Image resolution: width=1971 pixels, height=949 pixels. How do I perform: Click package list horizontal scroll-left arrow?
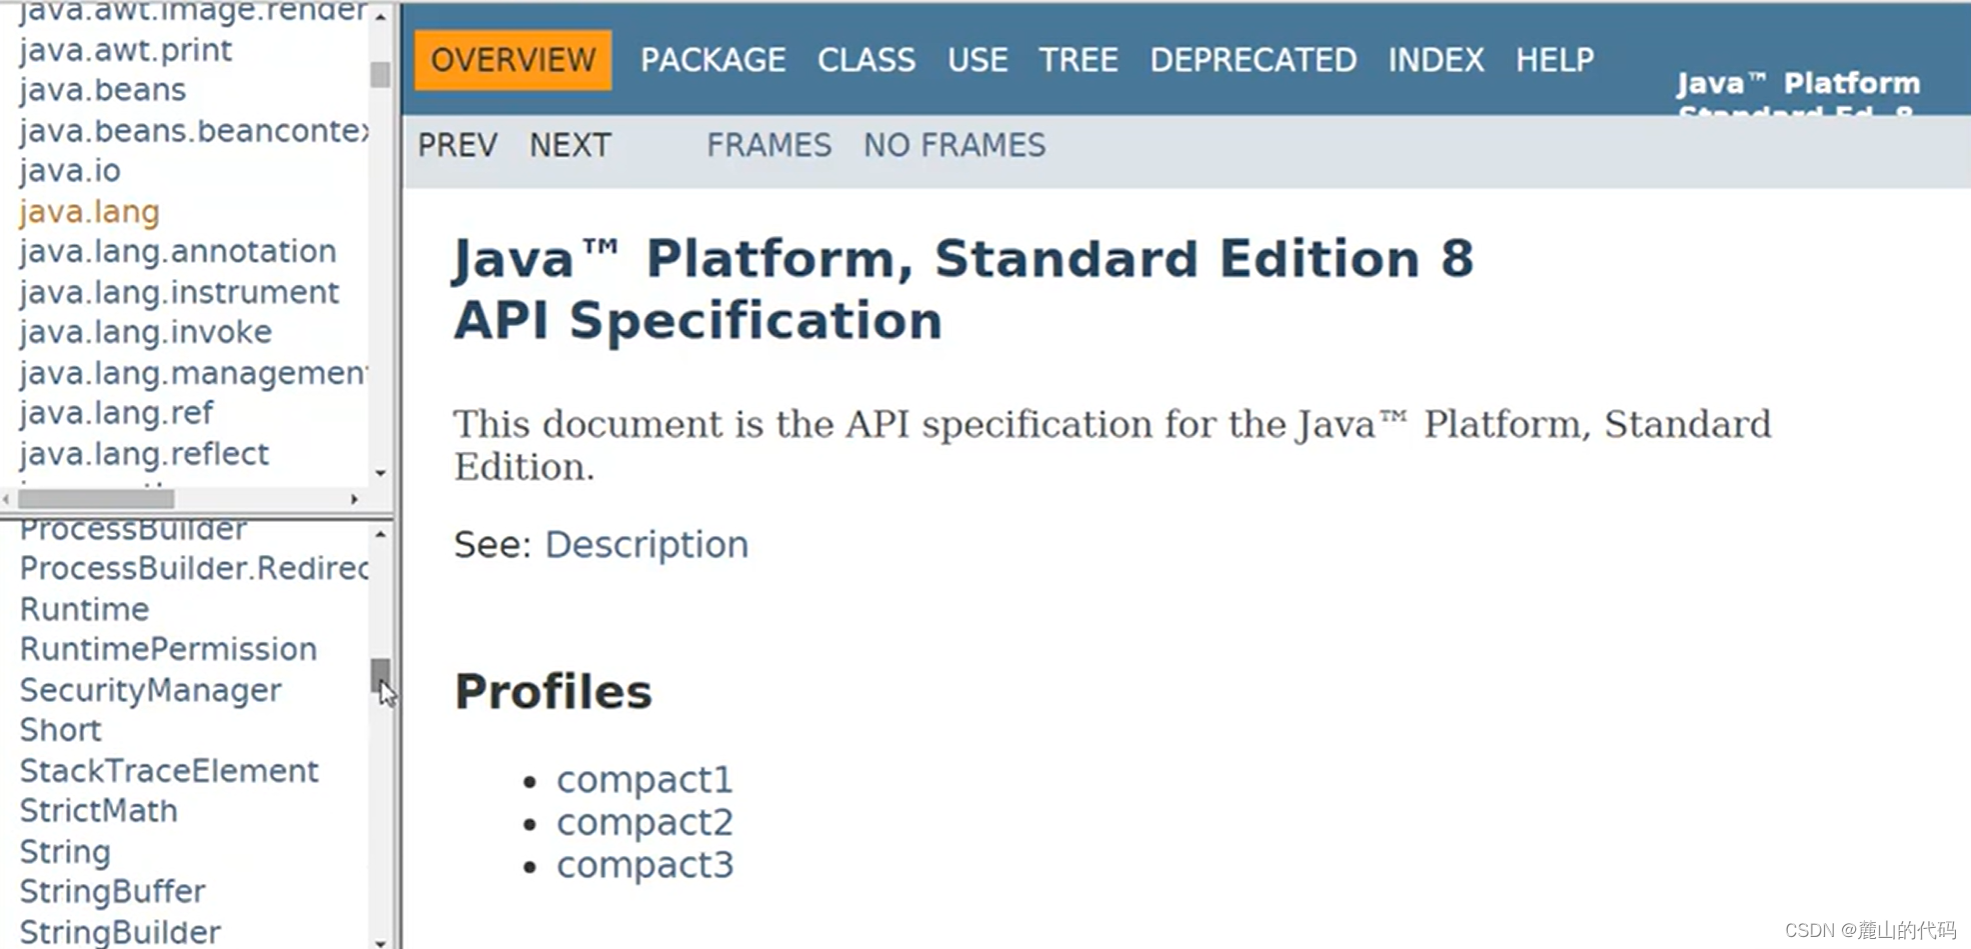[x=7, y=498]
